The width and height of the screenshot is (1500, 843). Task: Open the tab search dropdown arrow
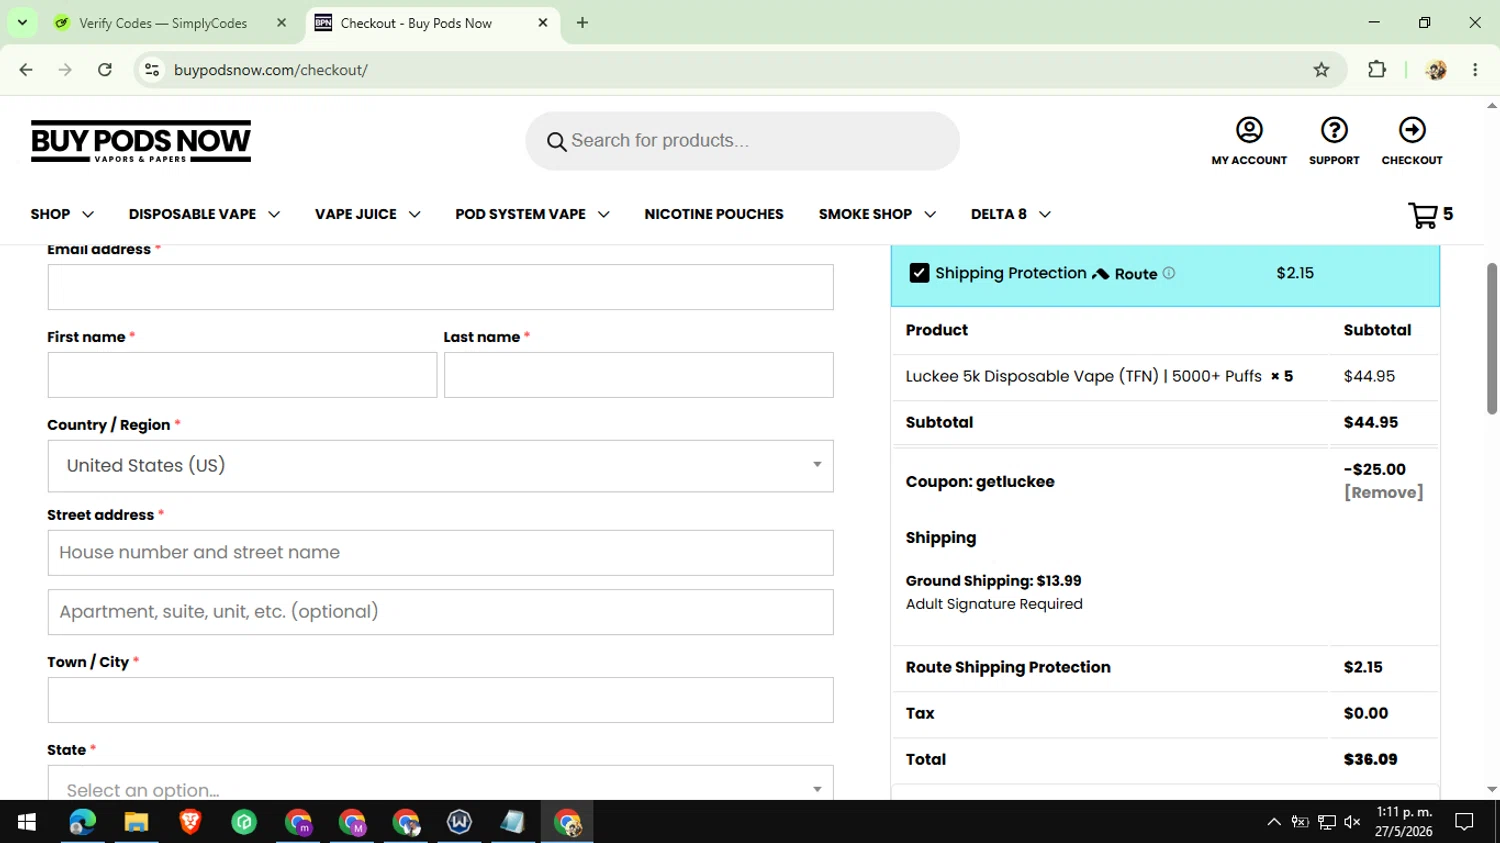click(22, 23)
